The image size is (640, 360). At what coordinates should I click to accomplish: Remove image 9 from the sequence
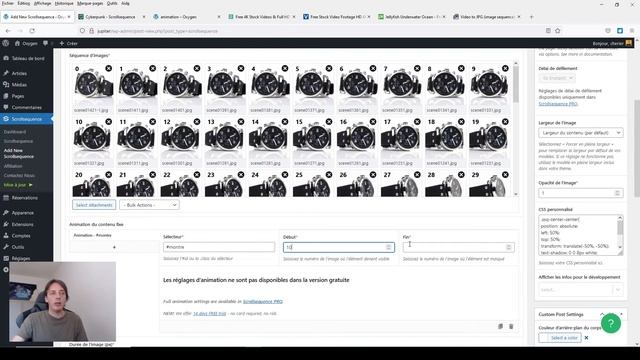coord(505,68)
